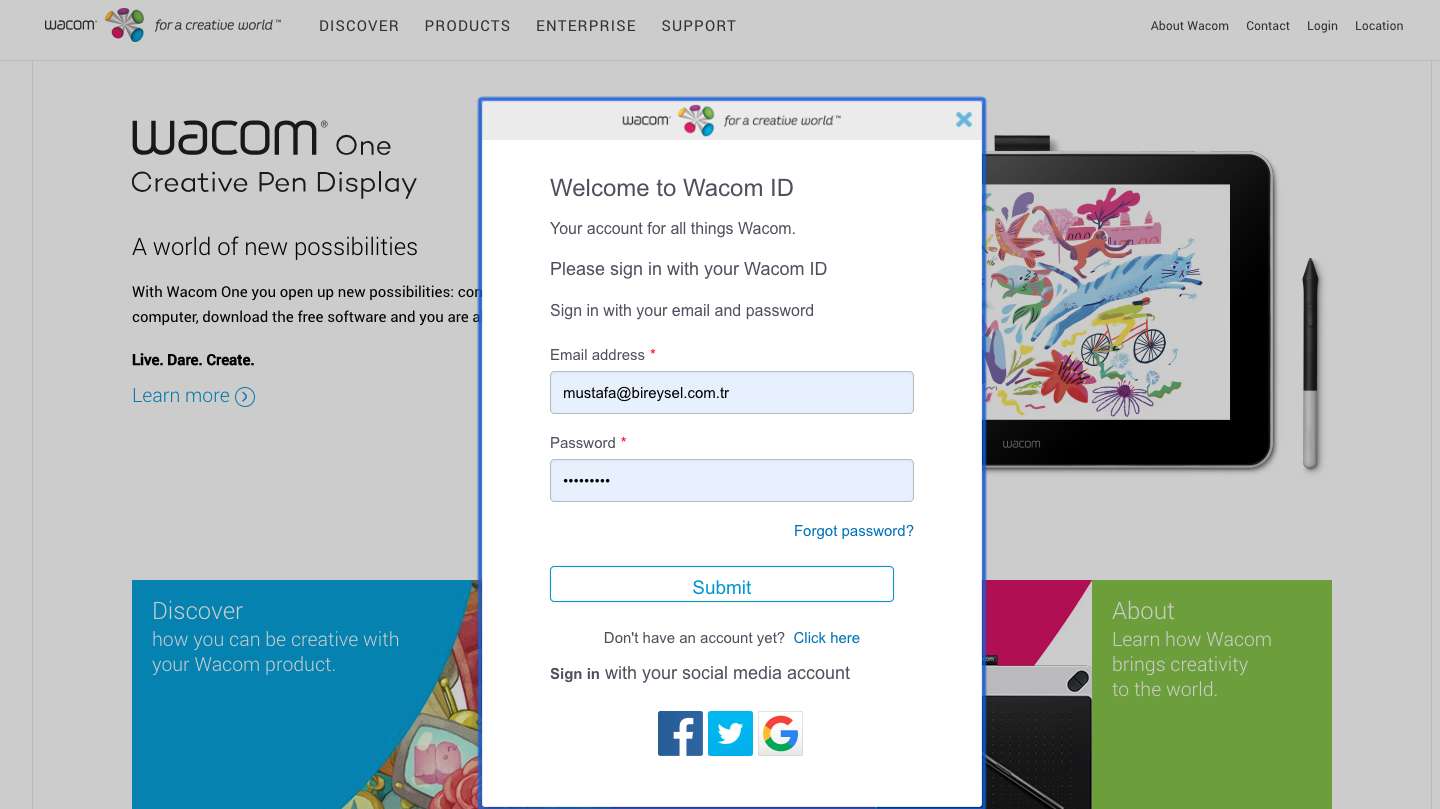Click the 'Welcome to Wacom ID' heading

pyautogui.click(x=672, y=188)
